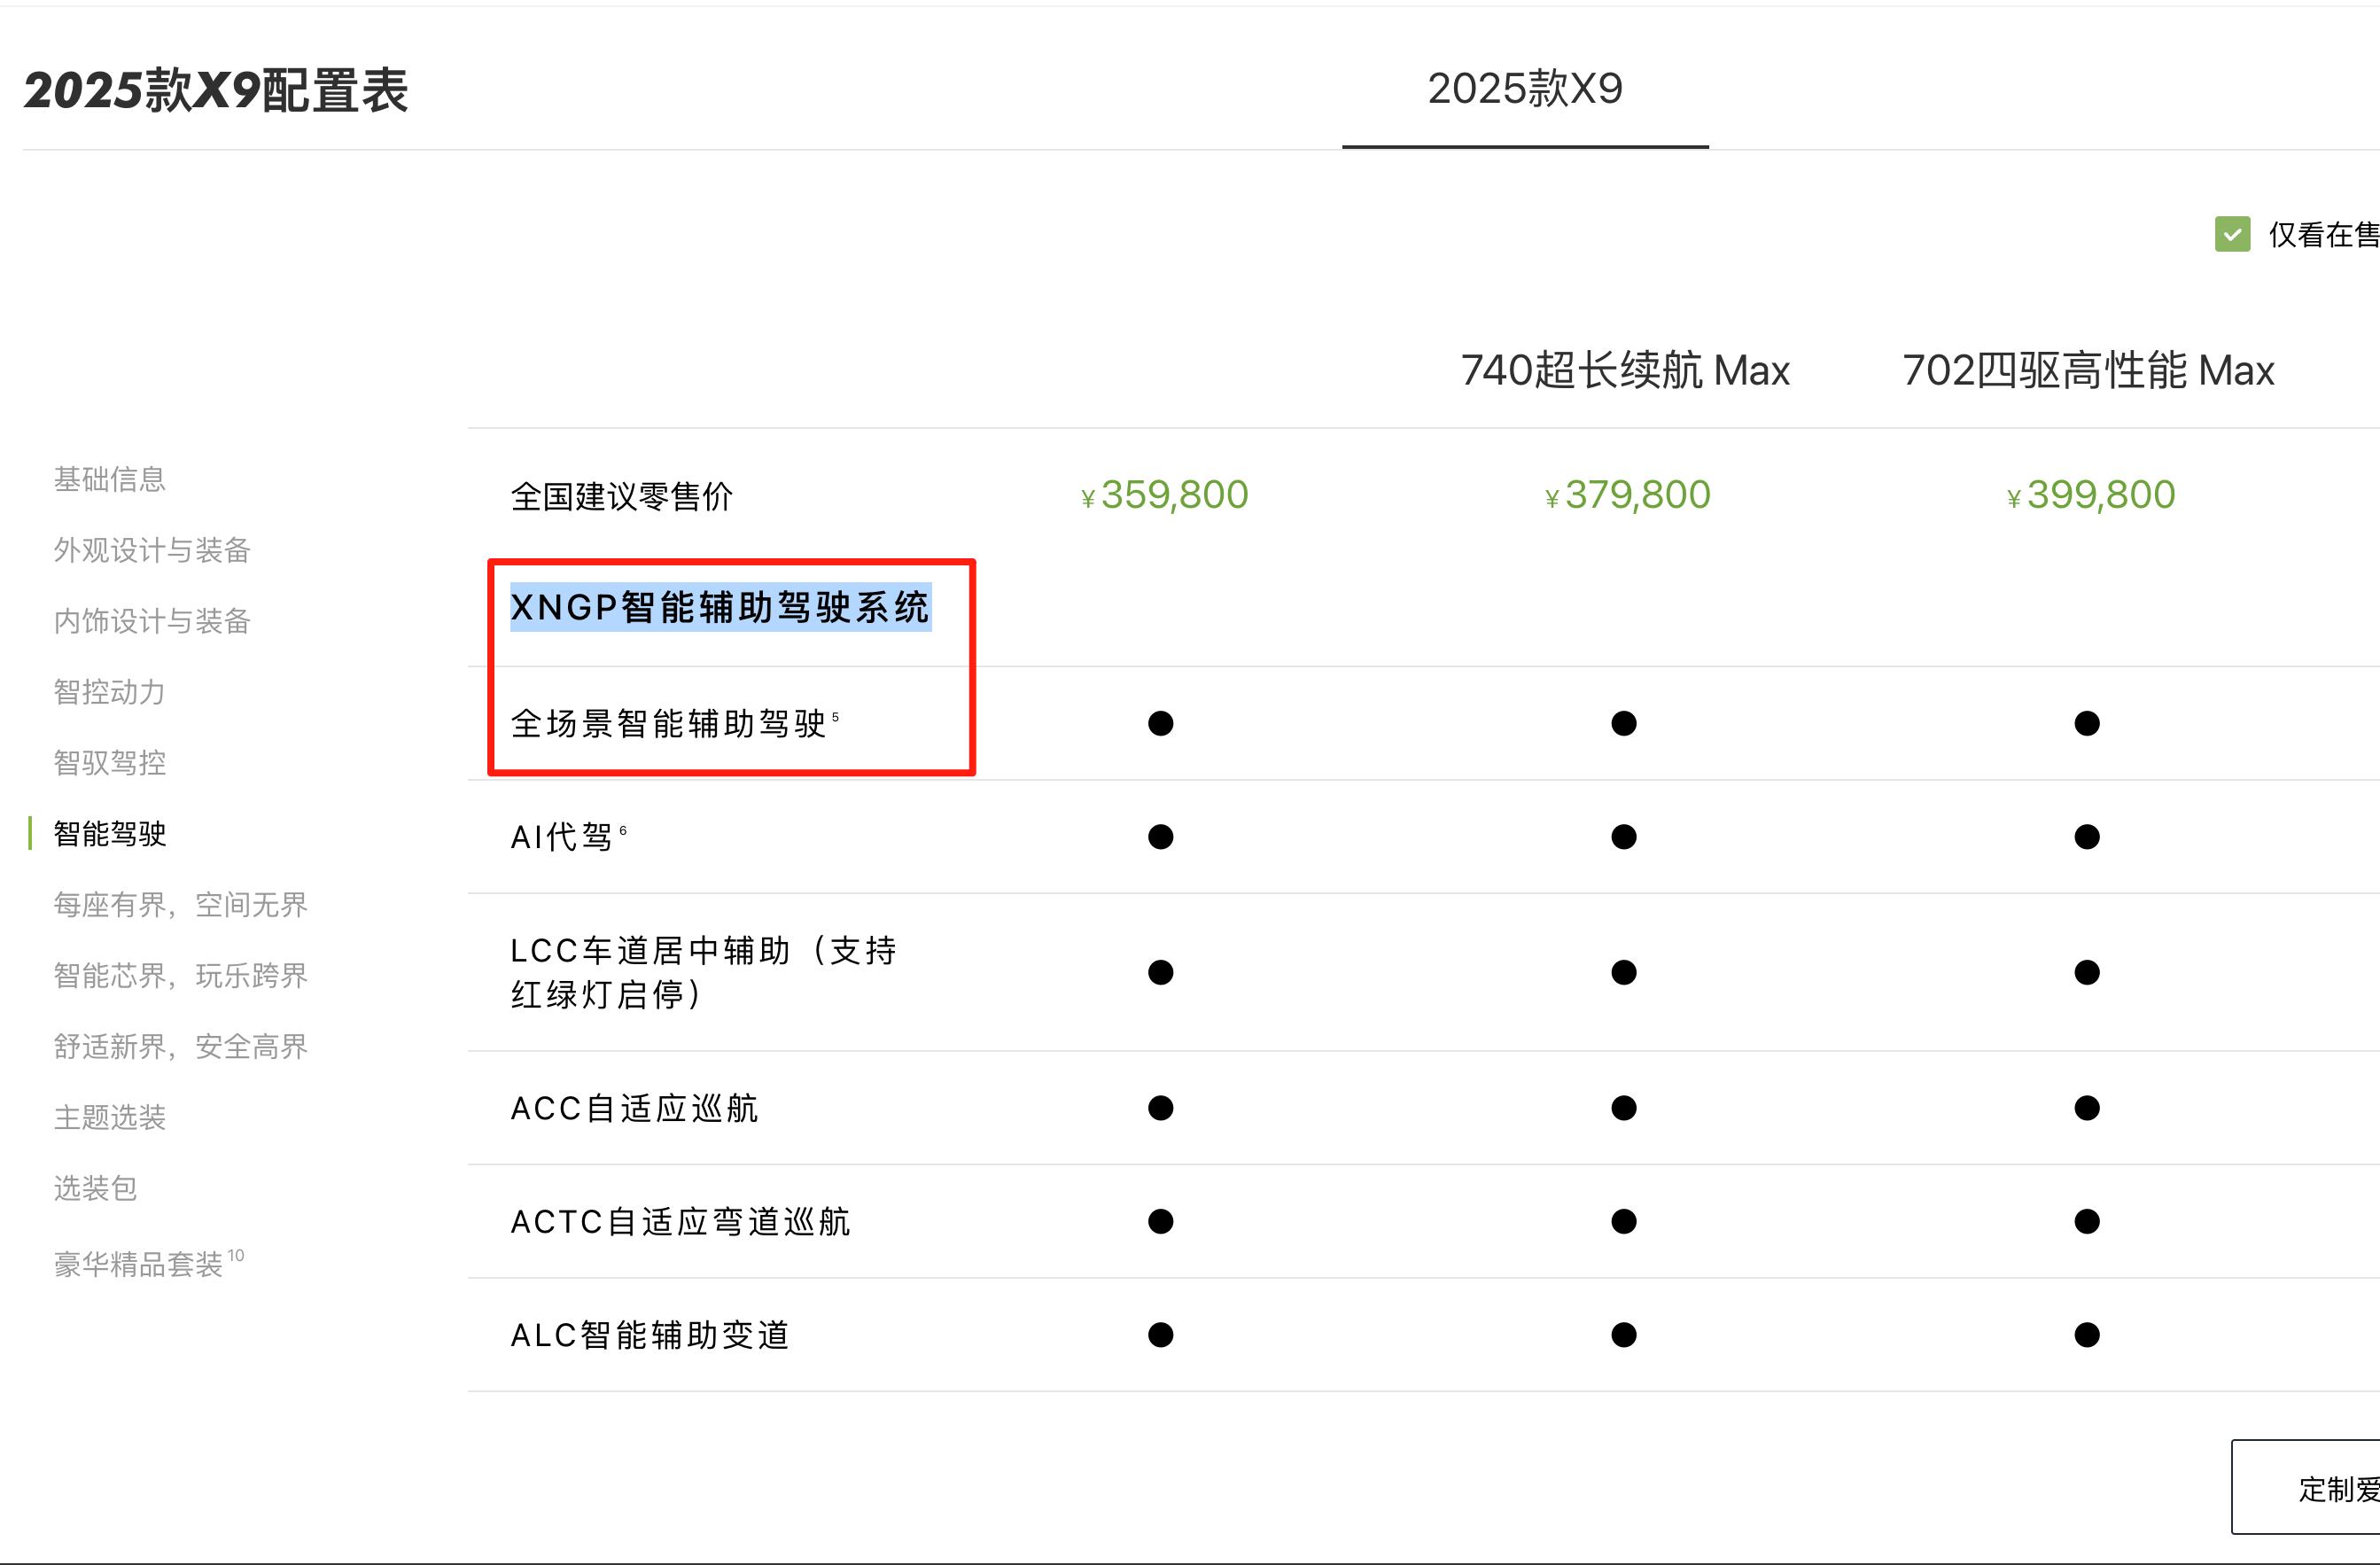2380x1565 pixels.
Task: Select the 2025款X9 tab
Action: [1525, 89]
